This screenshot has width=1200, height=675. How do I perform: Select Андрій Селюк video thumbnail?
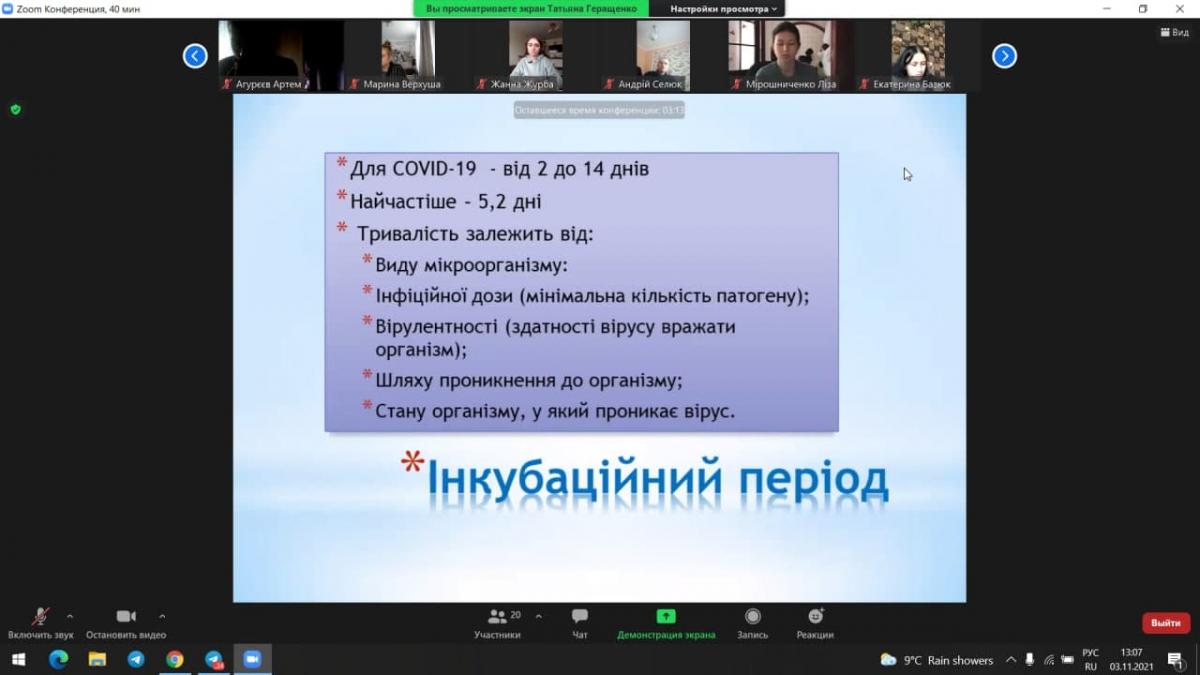(663, 56)
